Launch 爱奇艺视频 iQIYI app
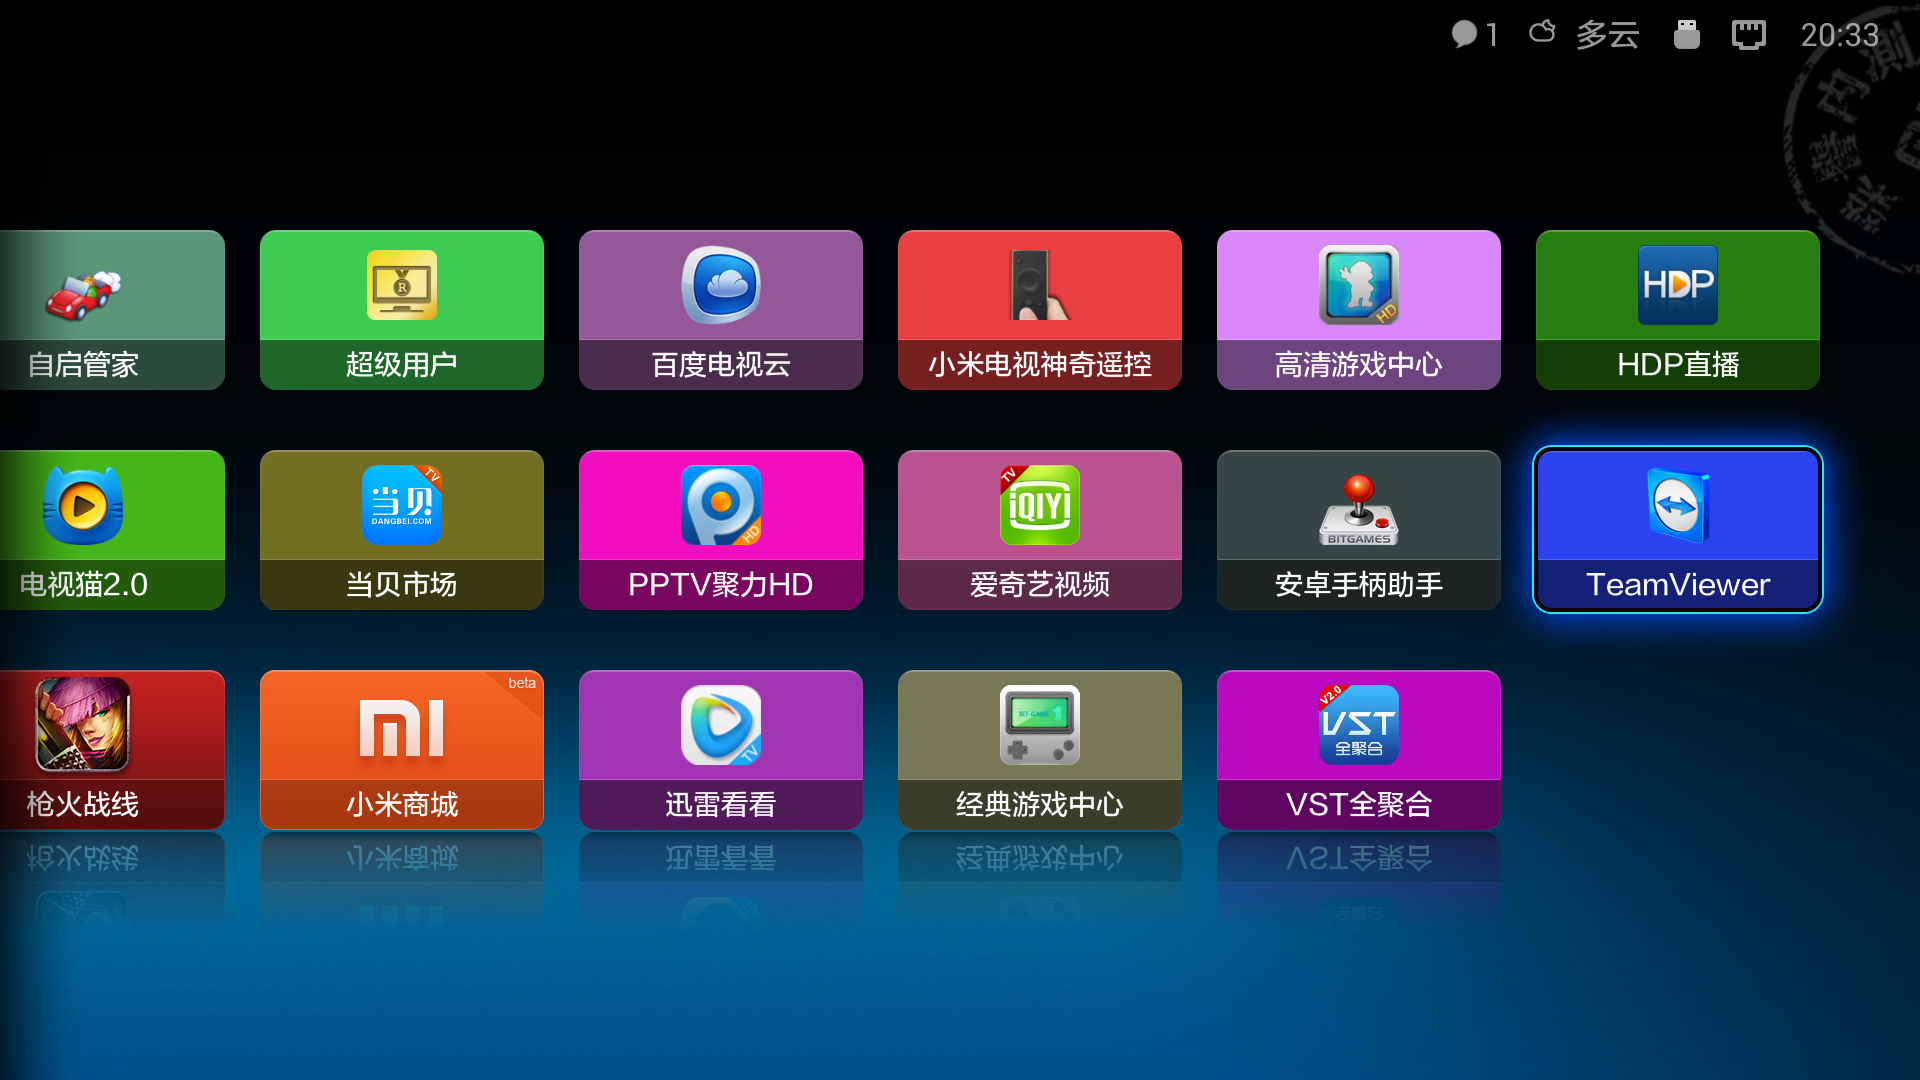1920x1080 pixels. coord(1039,529)
